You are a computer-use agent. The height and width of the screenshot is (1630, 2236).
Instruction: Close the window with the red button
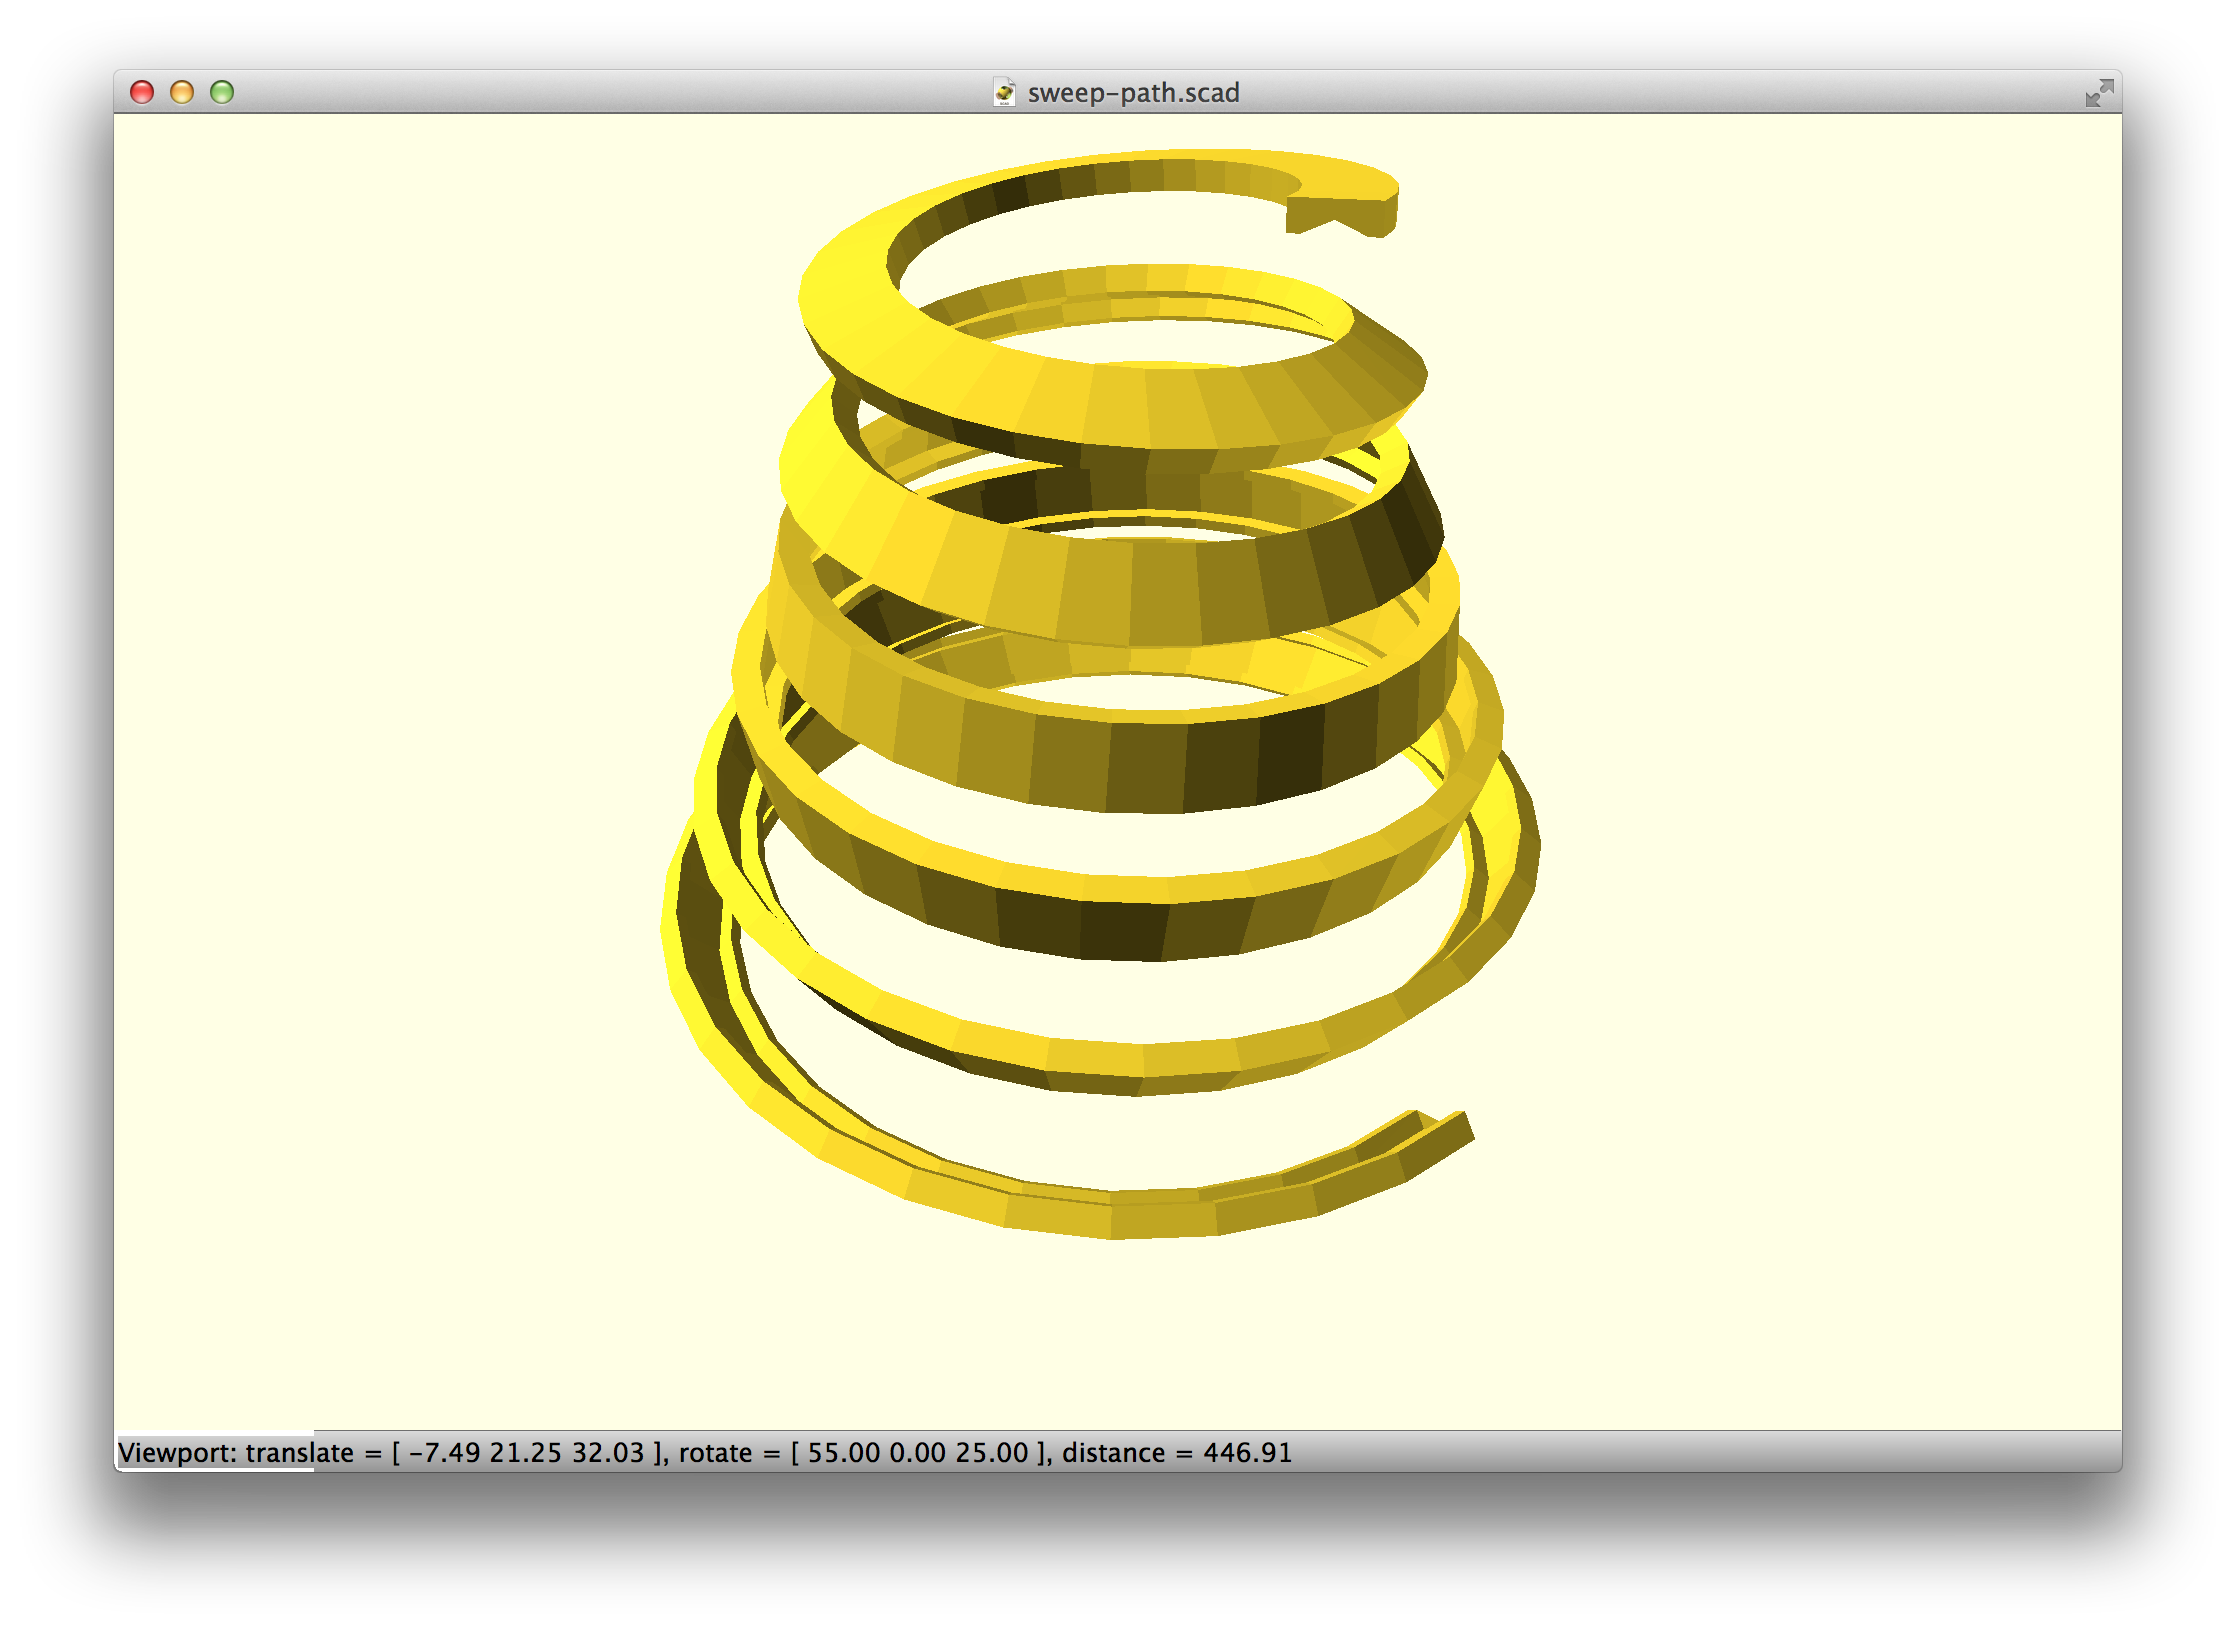(x=142, y=93)
